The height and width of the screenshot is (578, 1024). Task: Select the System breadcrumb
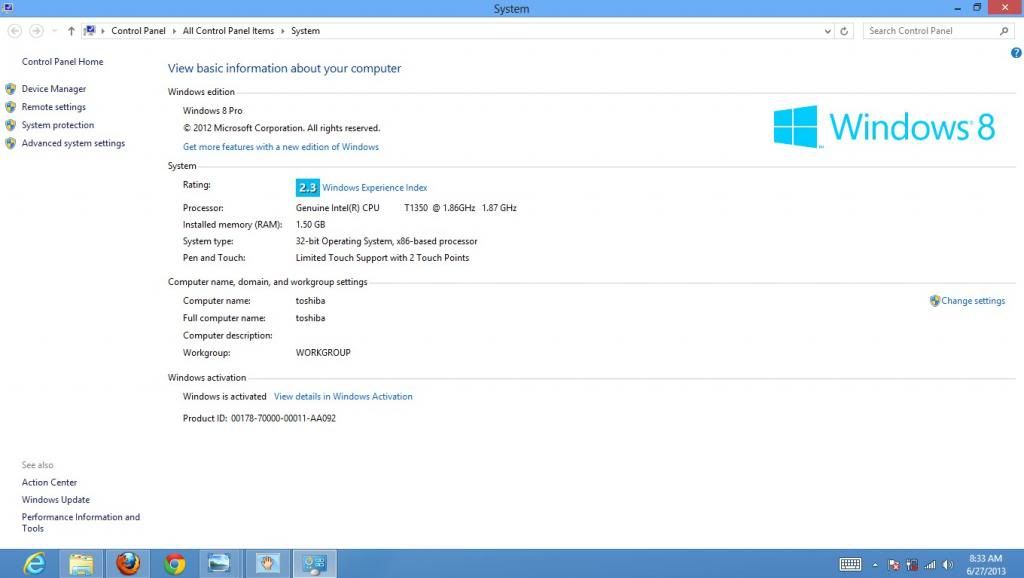306,31
